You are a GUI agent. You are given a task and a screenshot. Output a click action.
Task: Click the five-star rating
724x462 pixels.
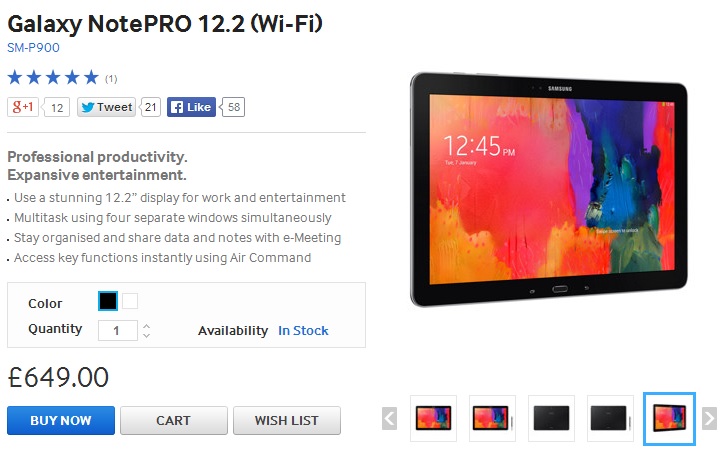[53, 78]
